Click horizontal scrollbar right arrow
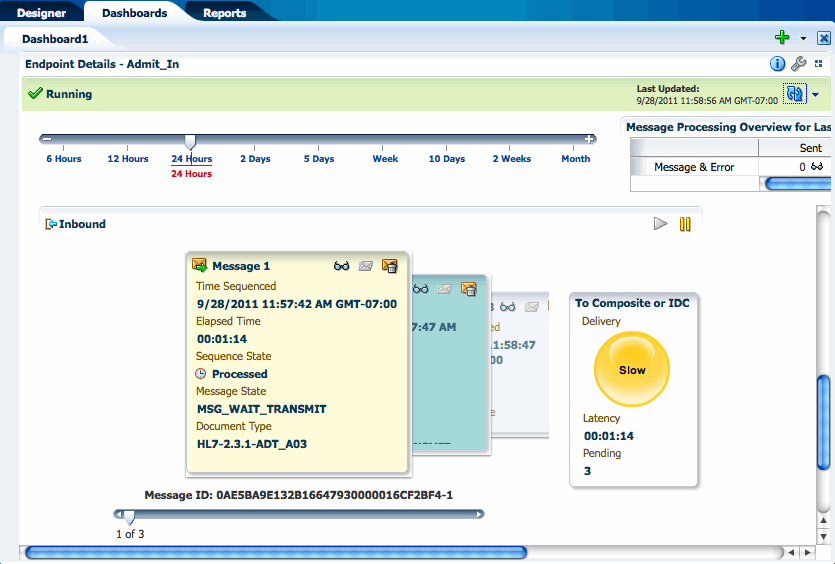Screen dimensions: 835x564 808,552
